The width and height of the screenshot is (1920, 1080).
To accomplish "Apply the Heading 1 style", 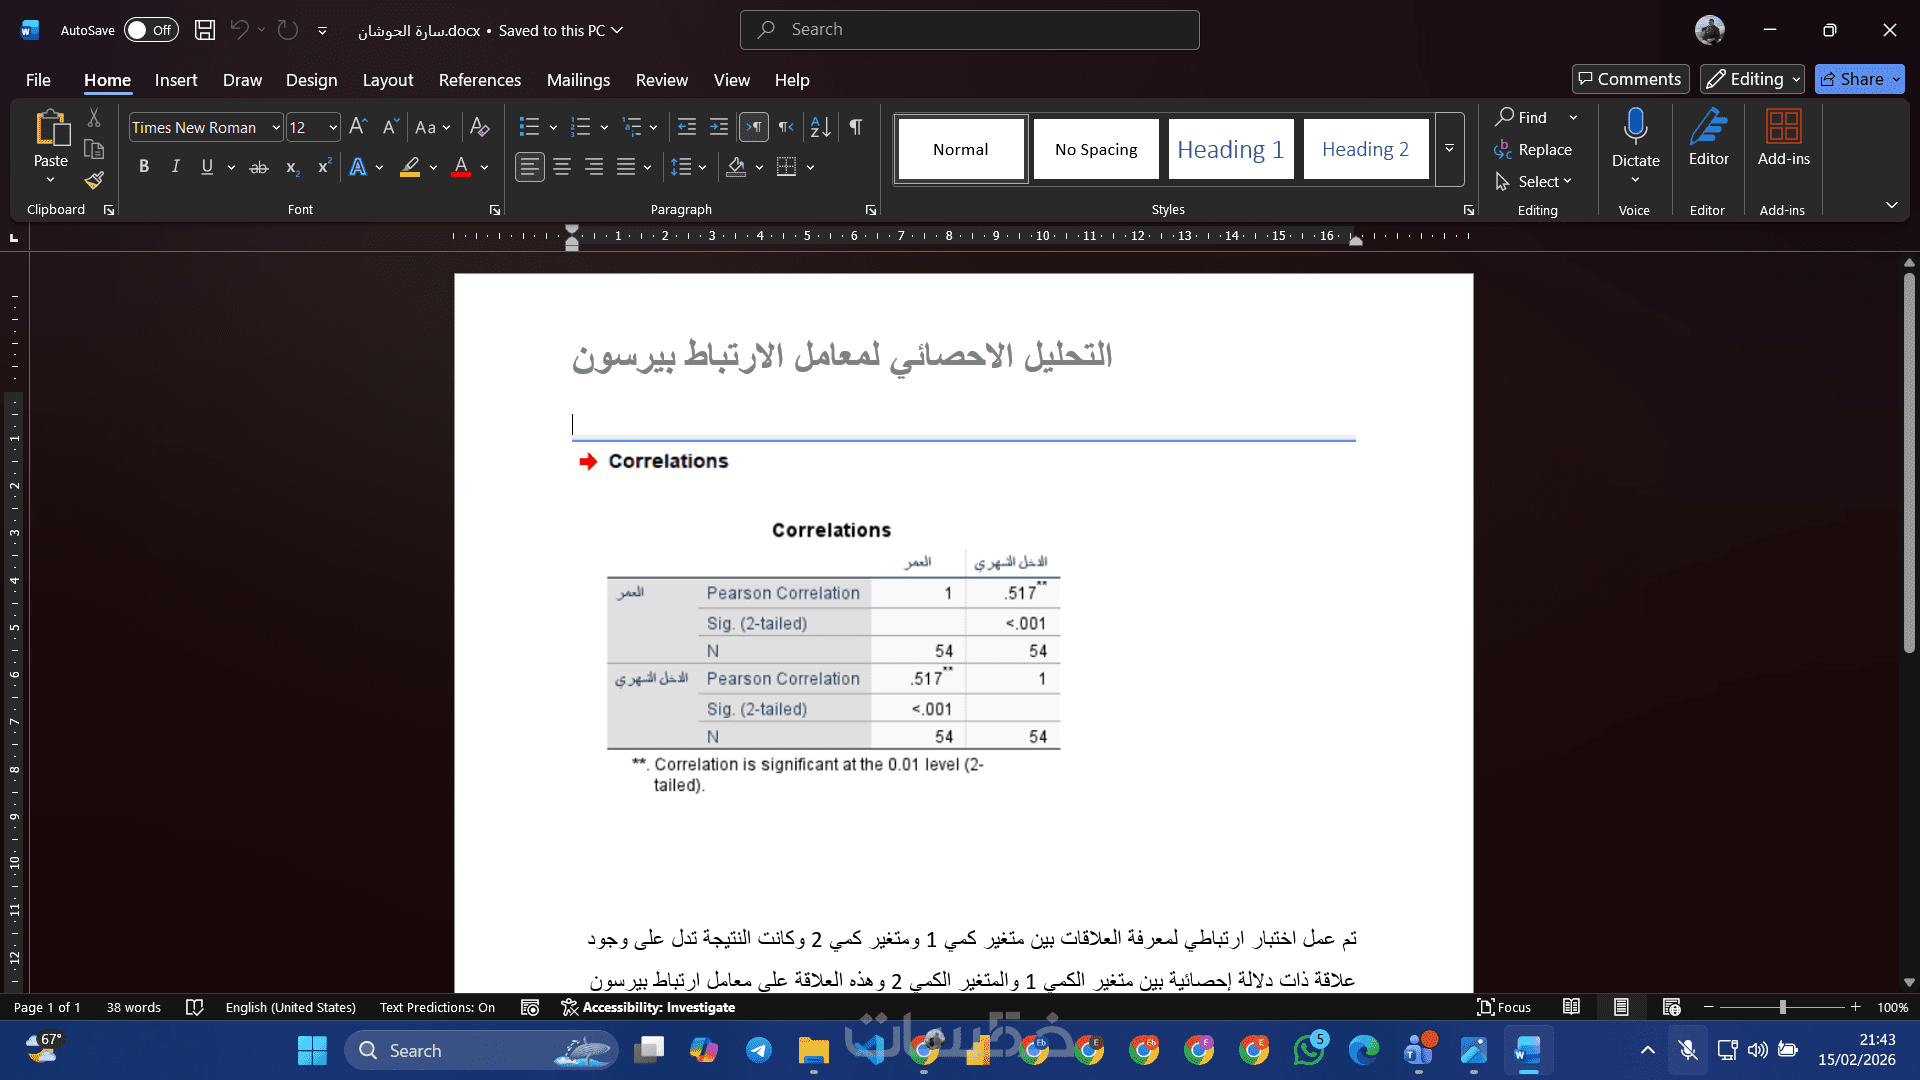I will point(1230,150).
